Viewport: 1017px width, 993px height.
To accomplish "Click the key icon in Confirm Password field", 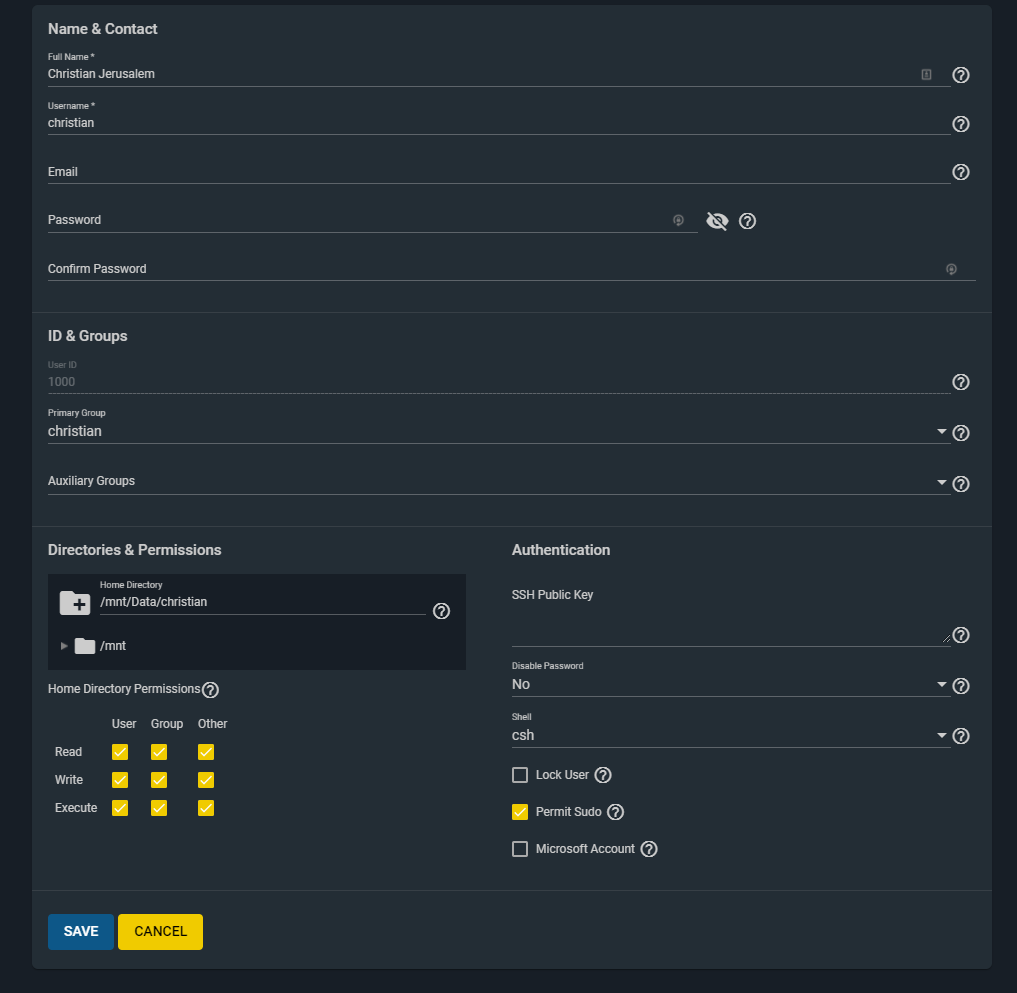I will coord(951,269).
